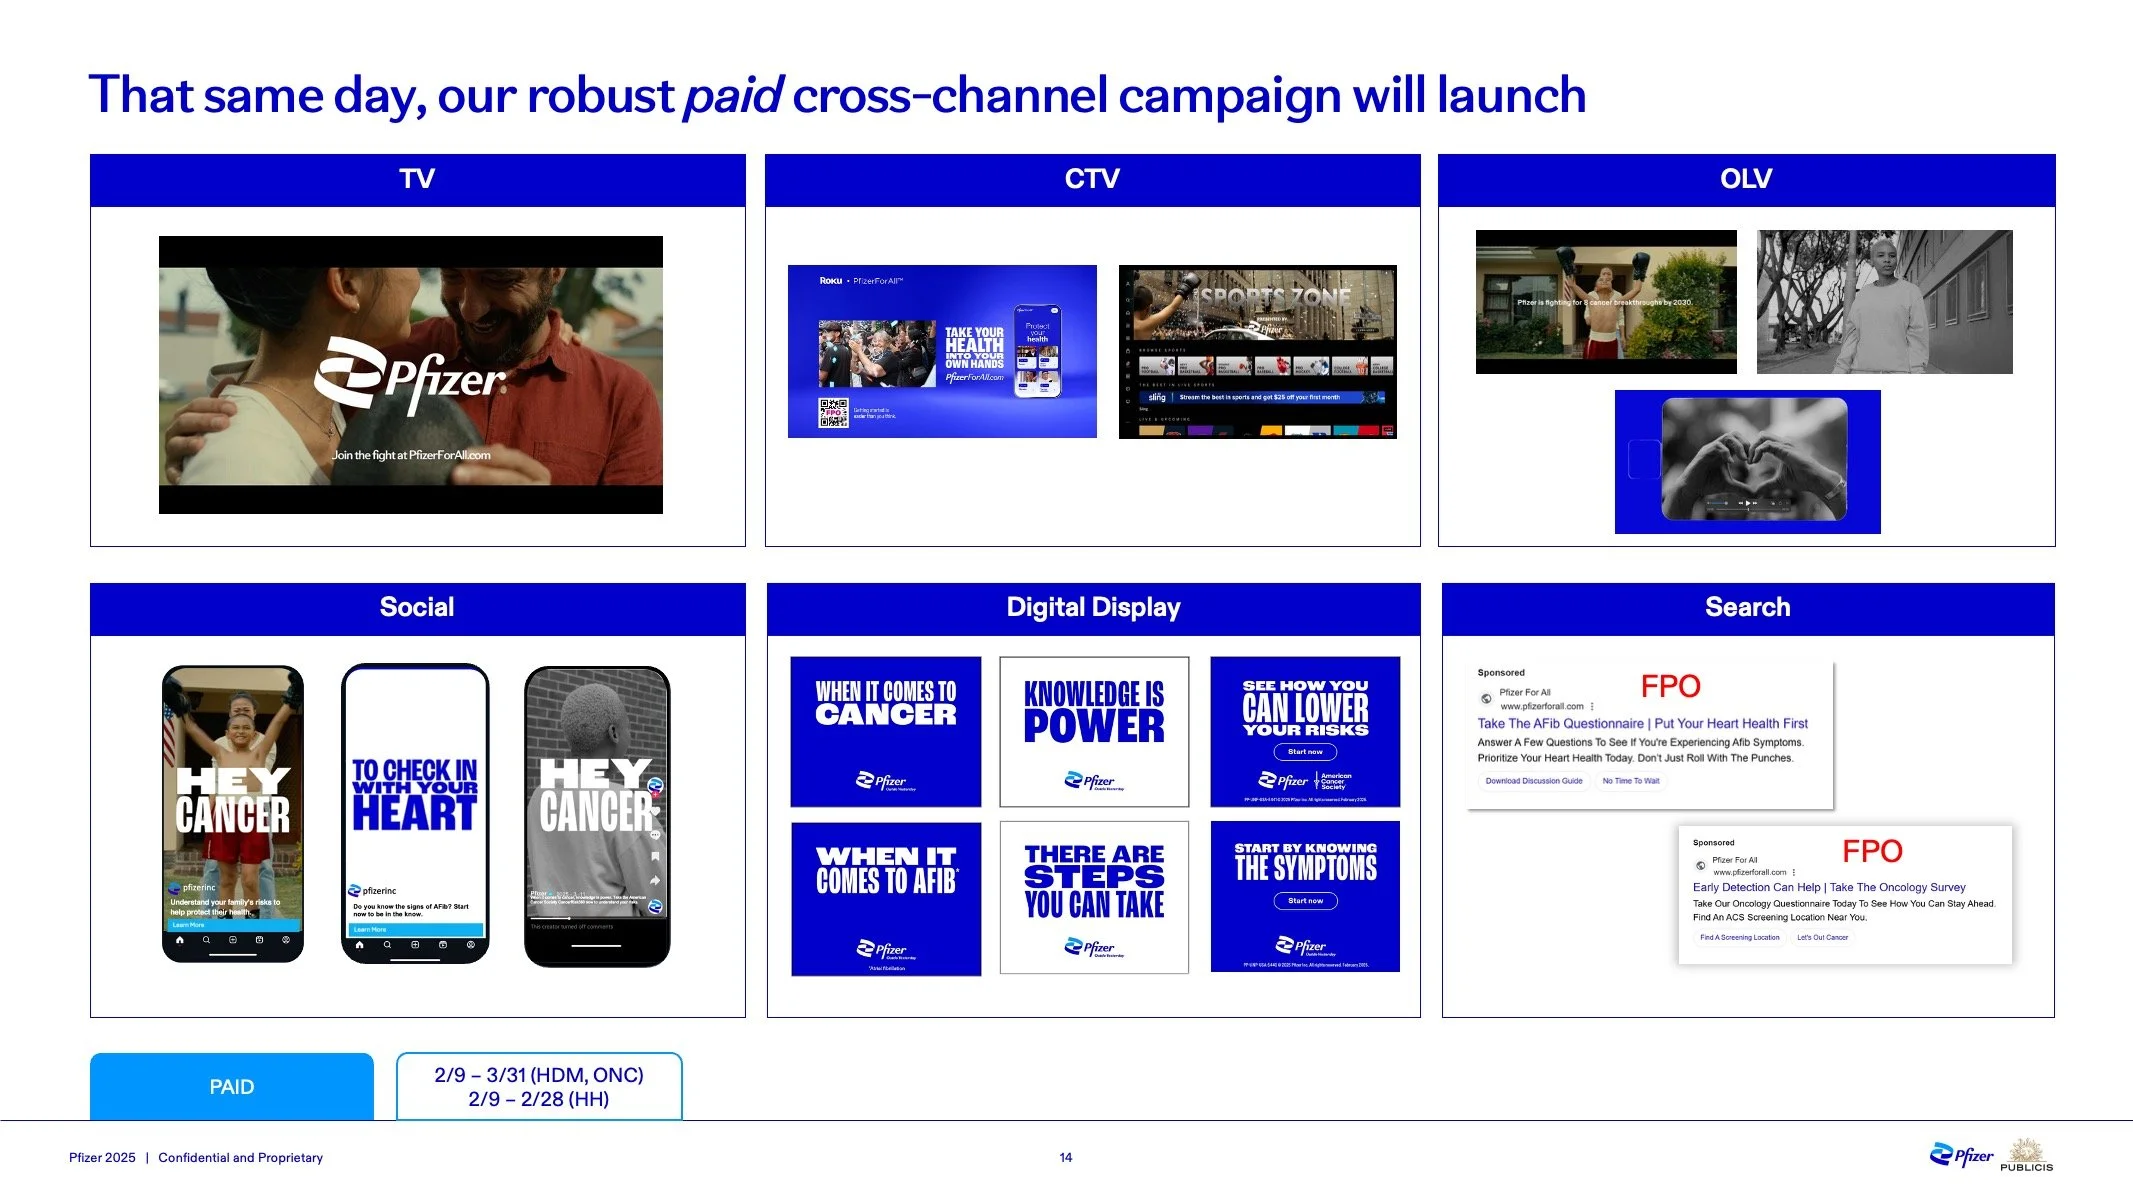Click the progress bar on the grey Hey Cancer phone
The width and height of the screenshot is (2133, 1200).
pos(598,918)
